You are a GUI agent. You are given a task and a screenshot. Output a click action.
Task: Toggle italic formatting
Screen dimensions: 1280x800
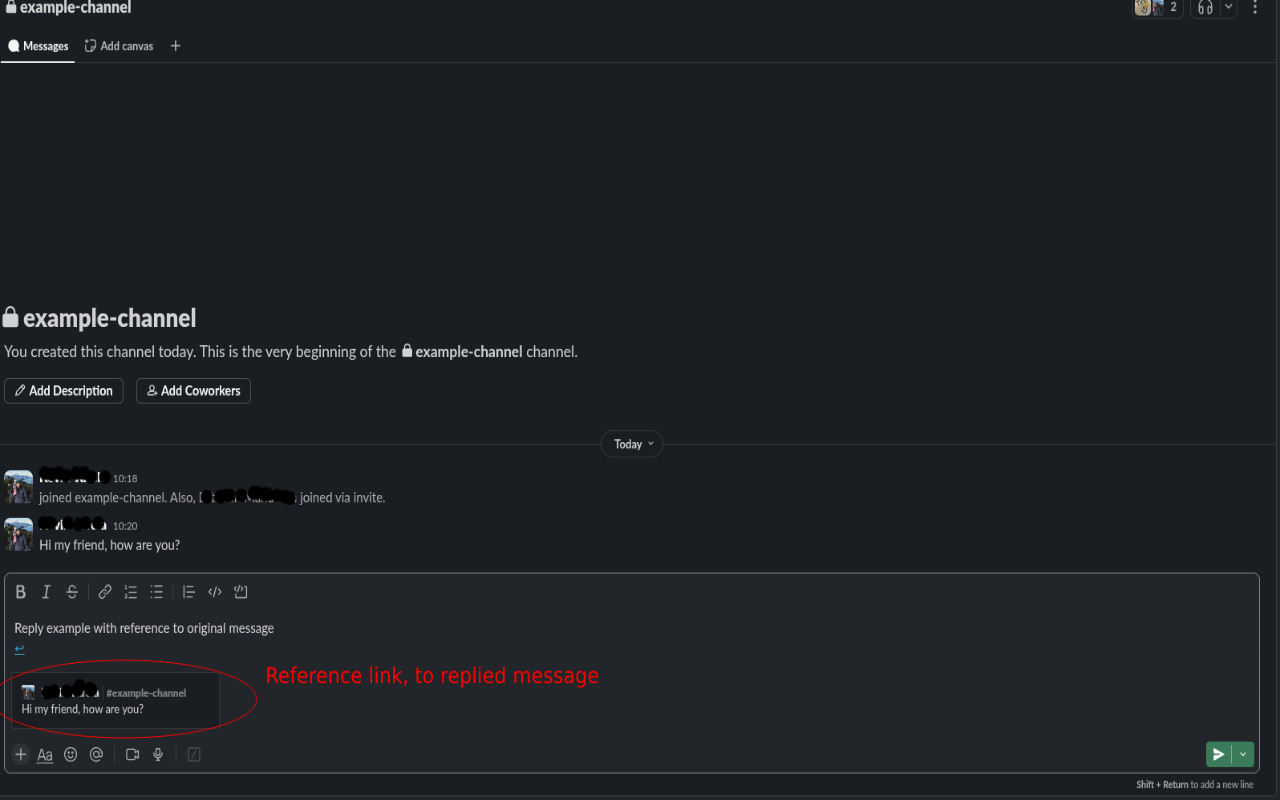[x=46, y=592]
